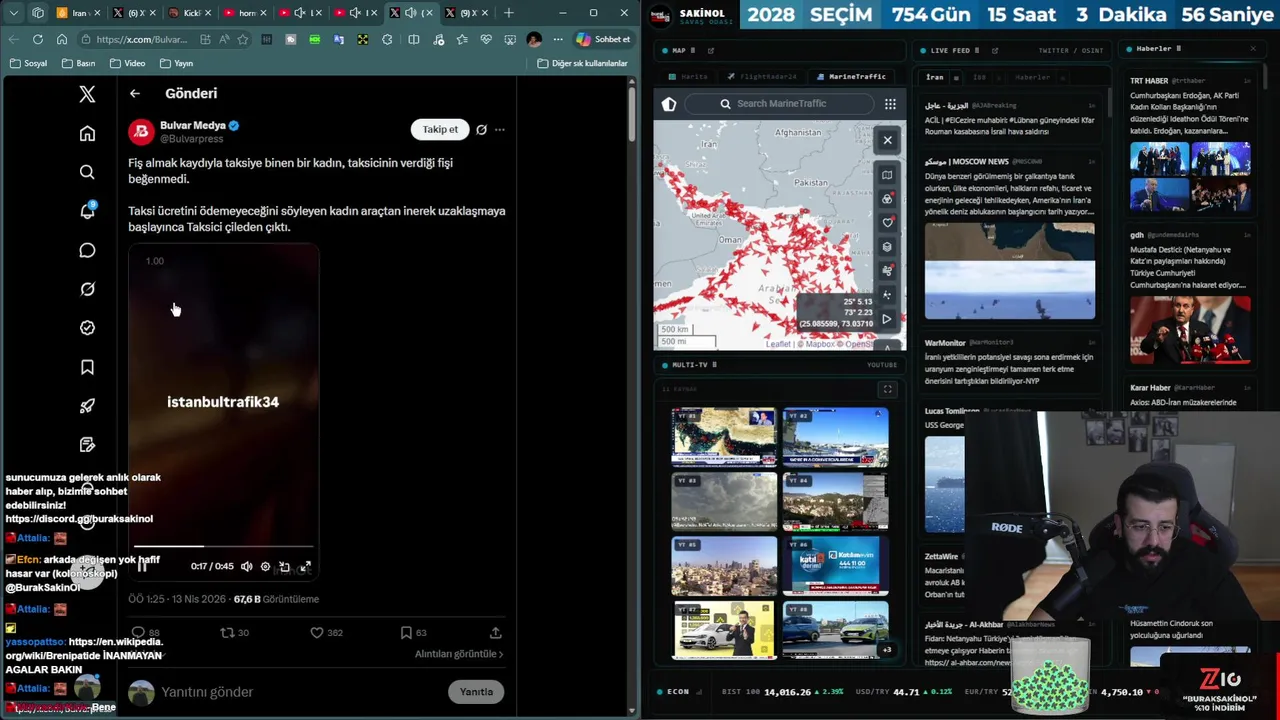Toggle MarineTraffic wind weather icon
Screen dimensions: 1280x720
(x=887, y=271)
